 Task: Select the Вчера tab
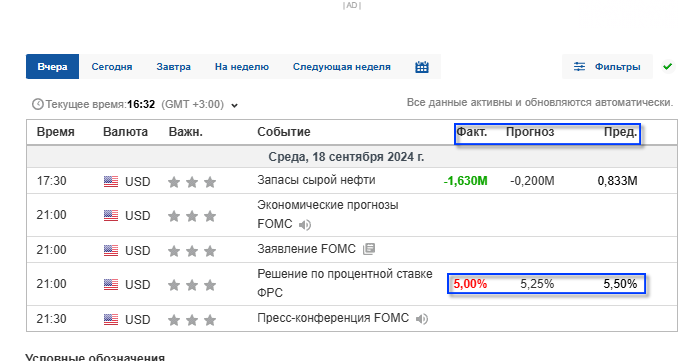[x=53, y=67]
